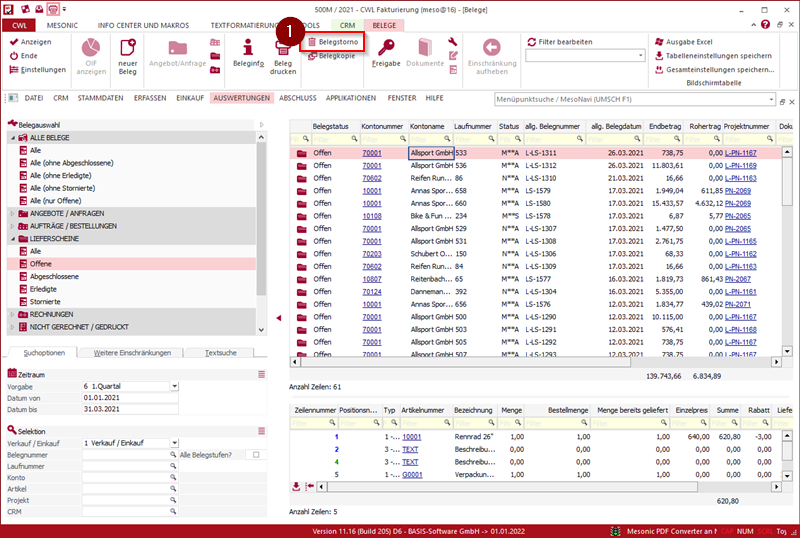The width and height of the screenshot is (800, 538).
Task: Select Abgeschlossene under Lieferscheine
Action: [x=53, y=276]
